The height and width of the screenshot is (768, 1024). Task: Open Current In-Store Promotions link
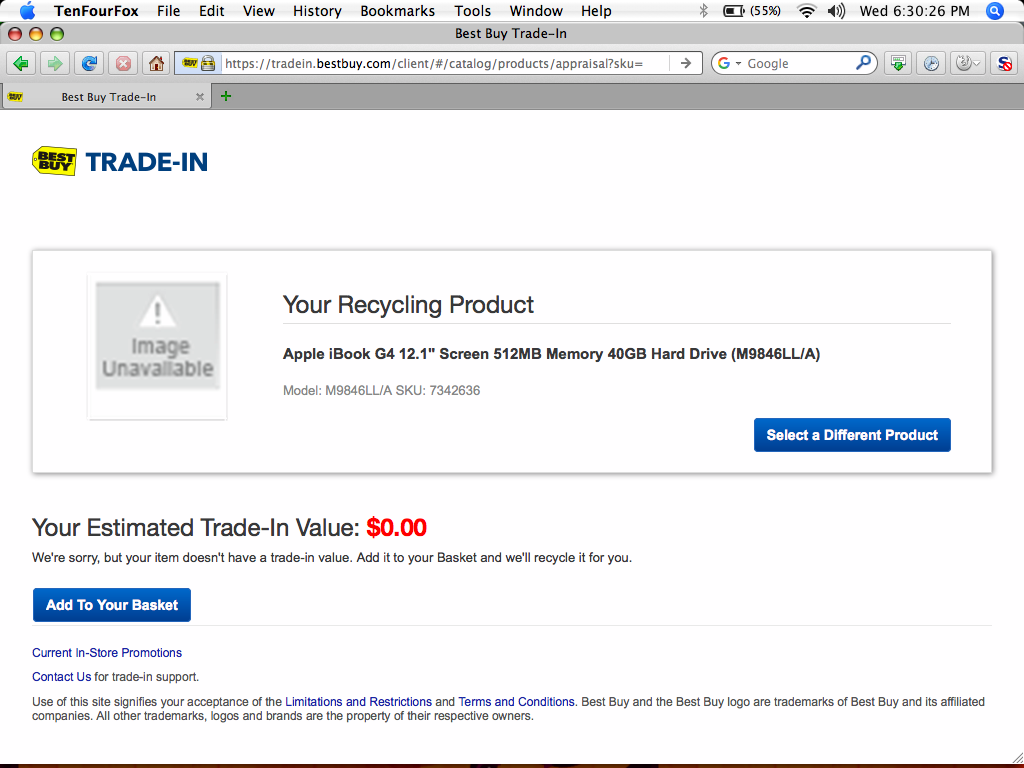pyautogui.click(x=107, y=652)
